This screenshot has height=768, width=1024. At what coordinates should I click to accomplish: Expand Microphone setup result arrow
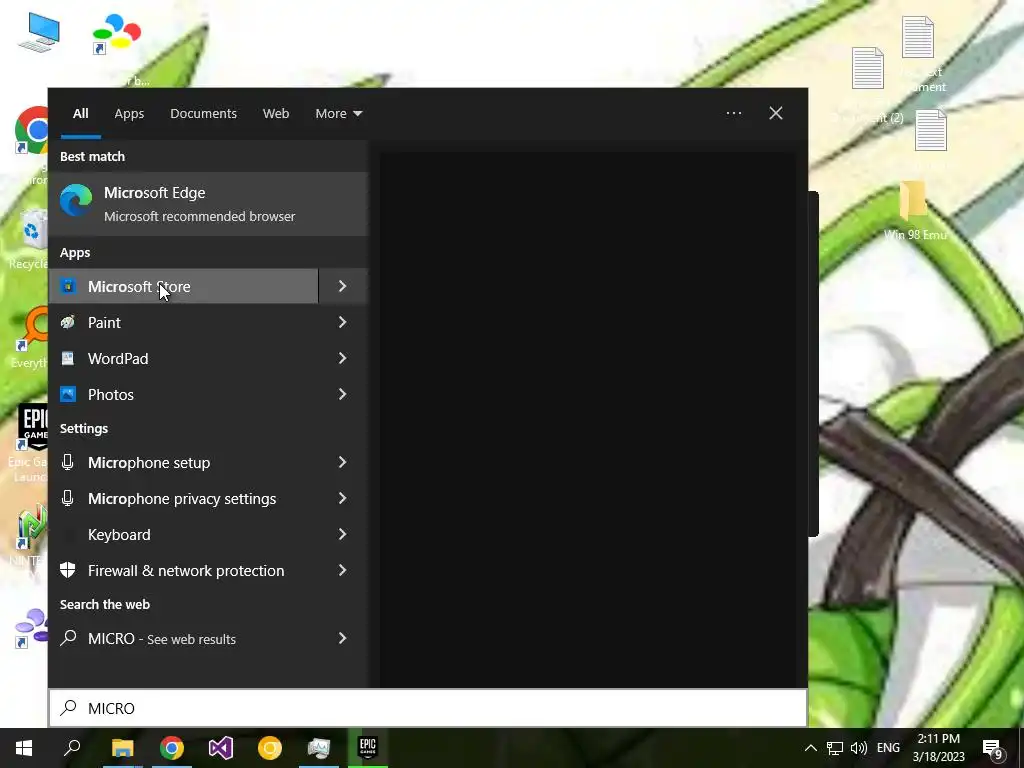(x=343, y=462)
